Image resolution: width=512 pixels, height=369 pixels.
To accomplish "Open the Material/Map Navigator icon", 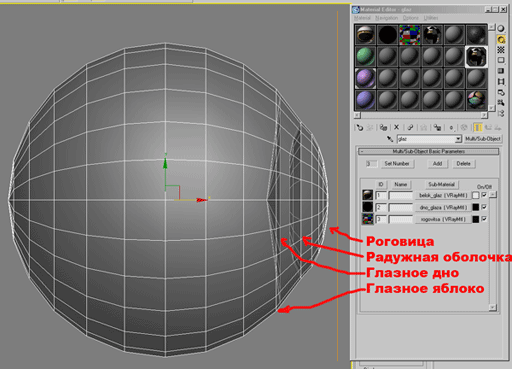I will [501, 113].
